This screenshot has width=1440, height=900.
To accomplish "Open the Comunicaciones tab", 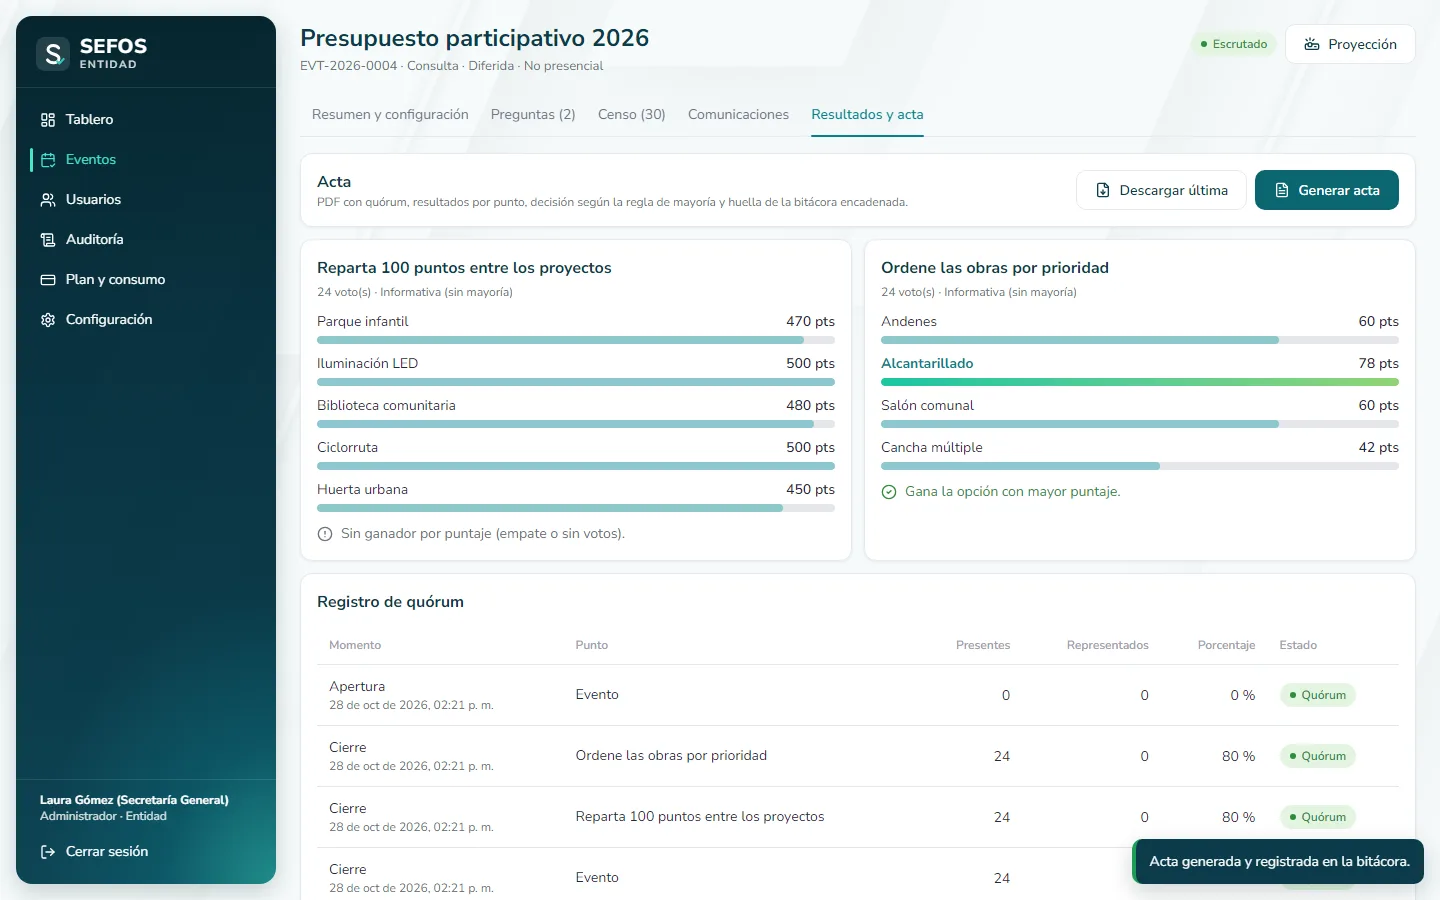I will click(738, 115).
